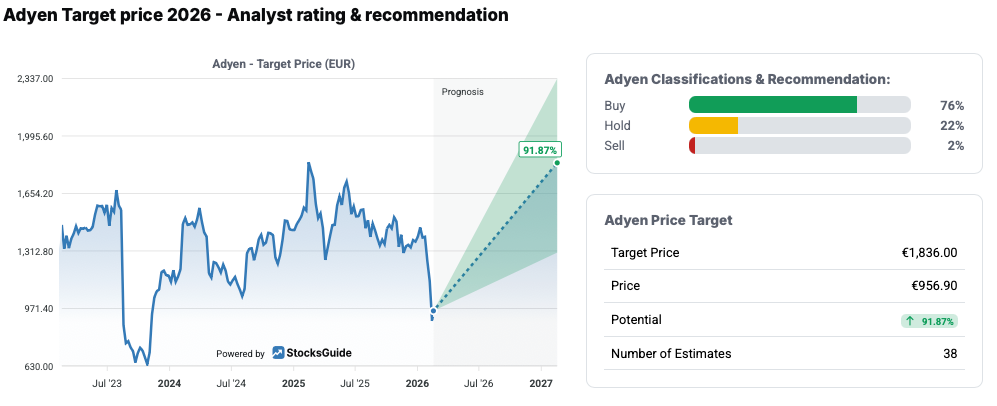
Task: Click the red Sell rating bar
Action: pyautogui.click(x=692, y=146)
